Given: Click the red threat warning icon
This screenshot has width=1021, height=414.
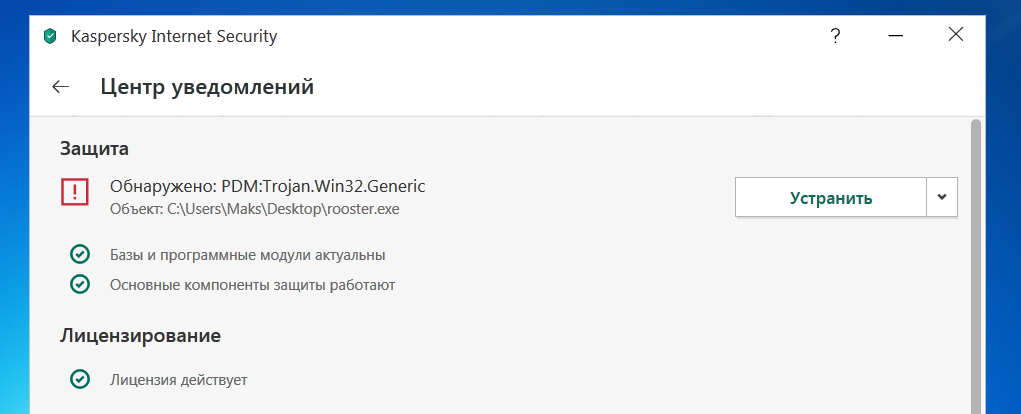Looking at the screenshot, I should (75, 192).
